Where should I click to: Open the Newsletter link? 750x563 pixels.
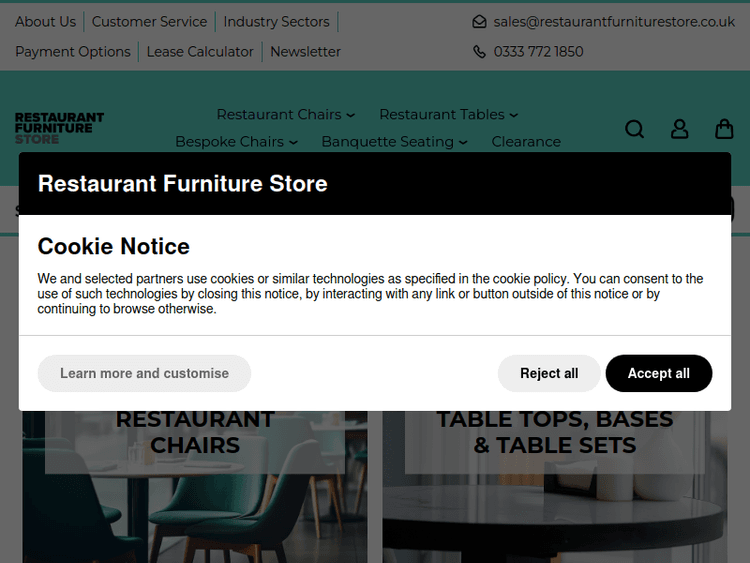click(305, 52)
